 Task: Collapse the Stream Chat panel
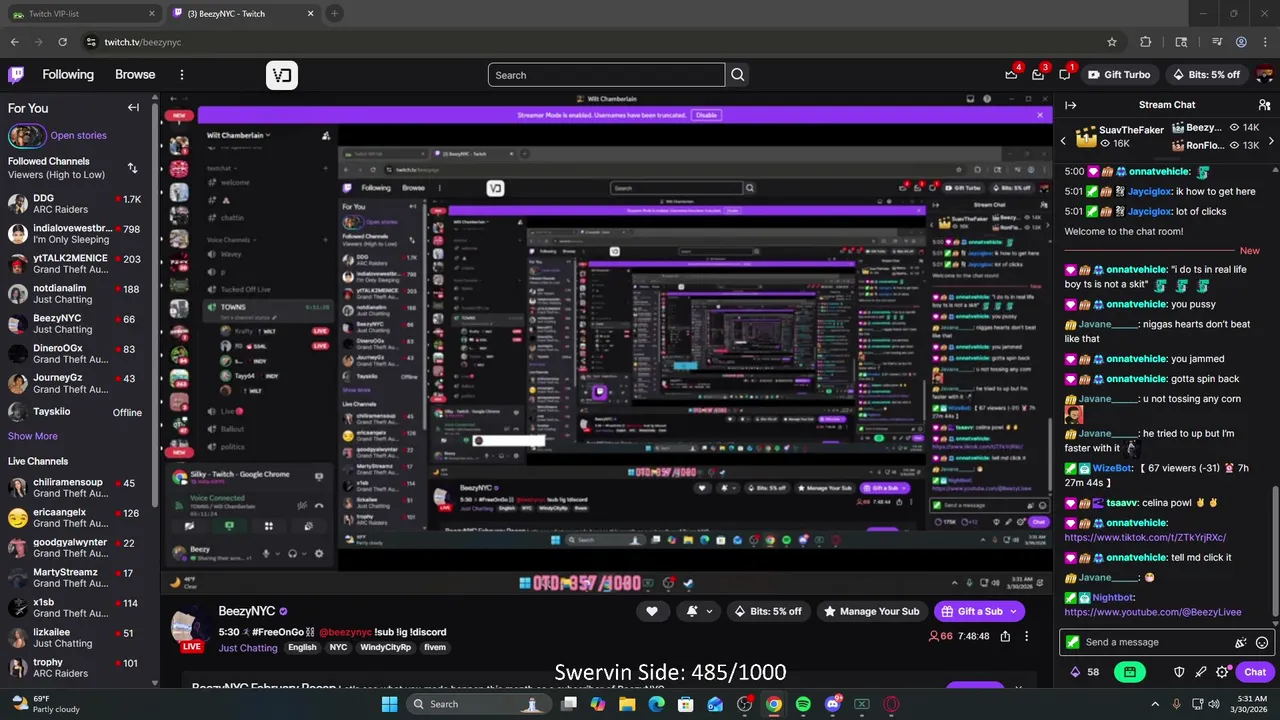tap(1071, 105)
